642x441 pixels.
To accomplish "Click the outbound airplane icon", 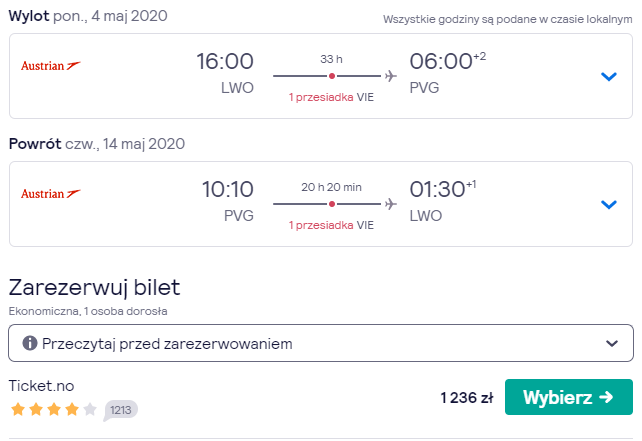I will point(391,76).
